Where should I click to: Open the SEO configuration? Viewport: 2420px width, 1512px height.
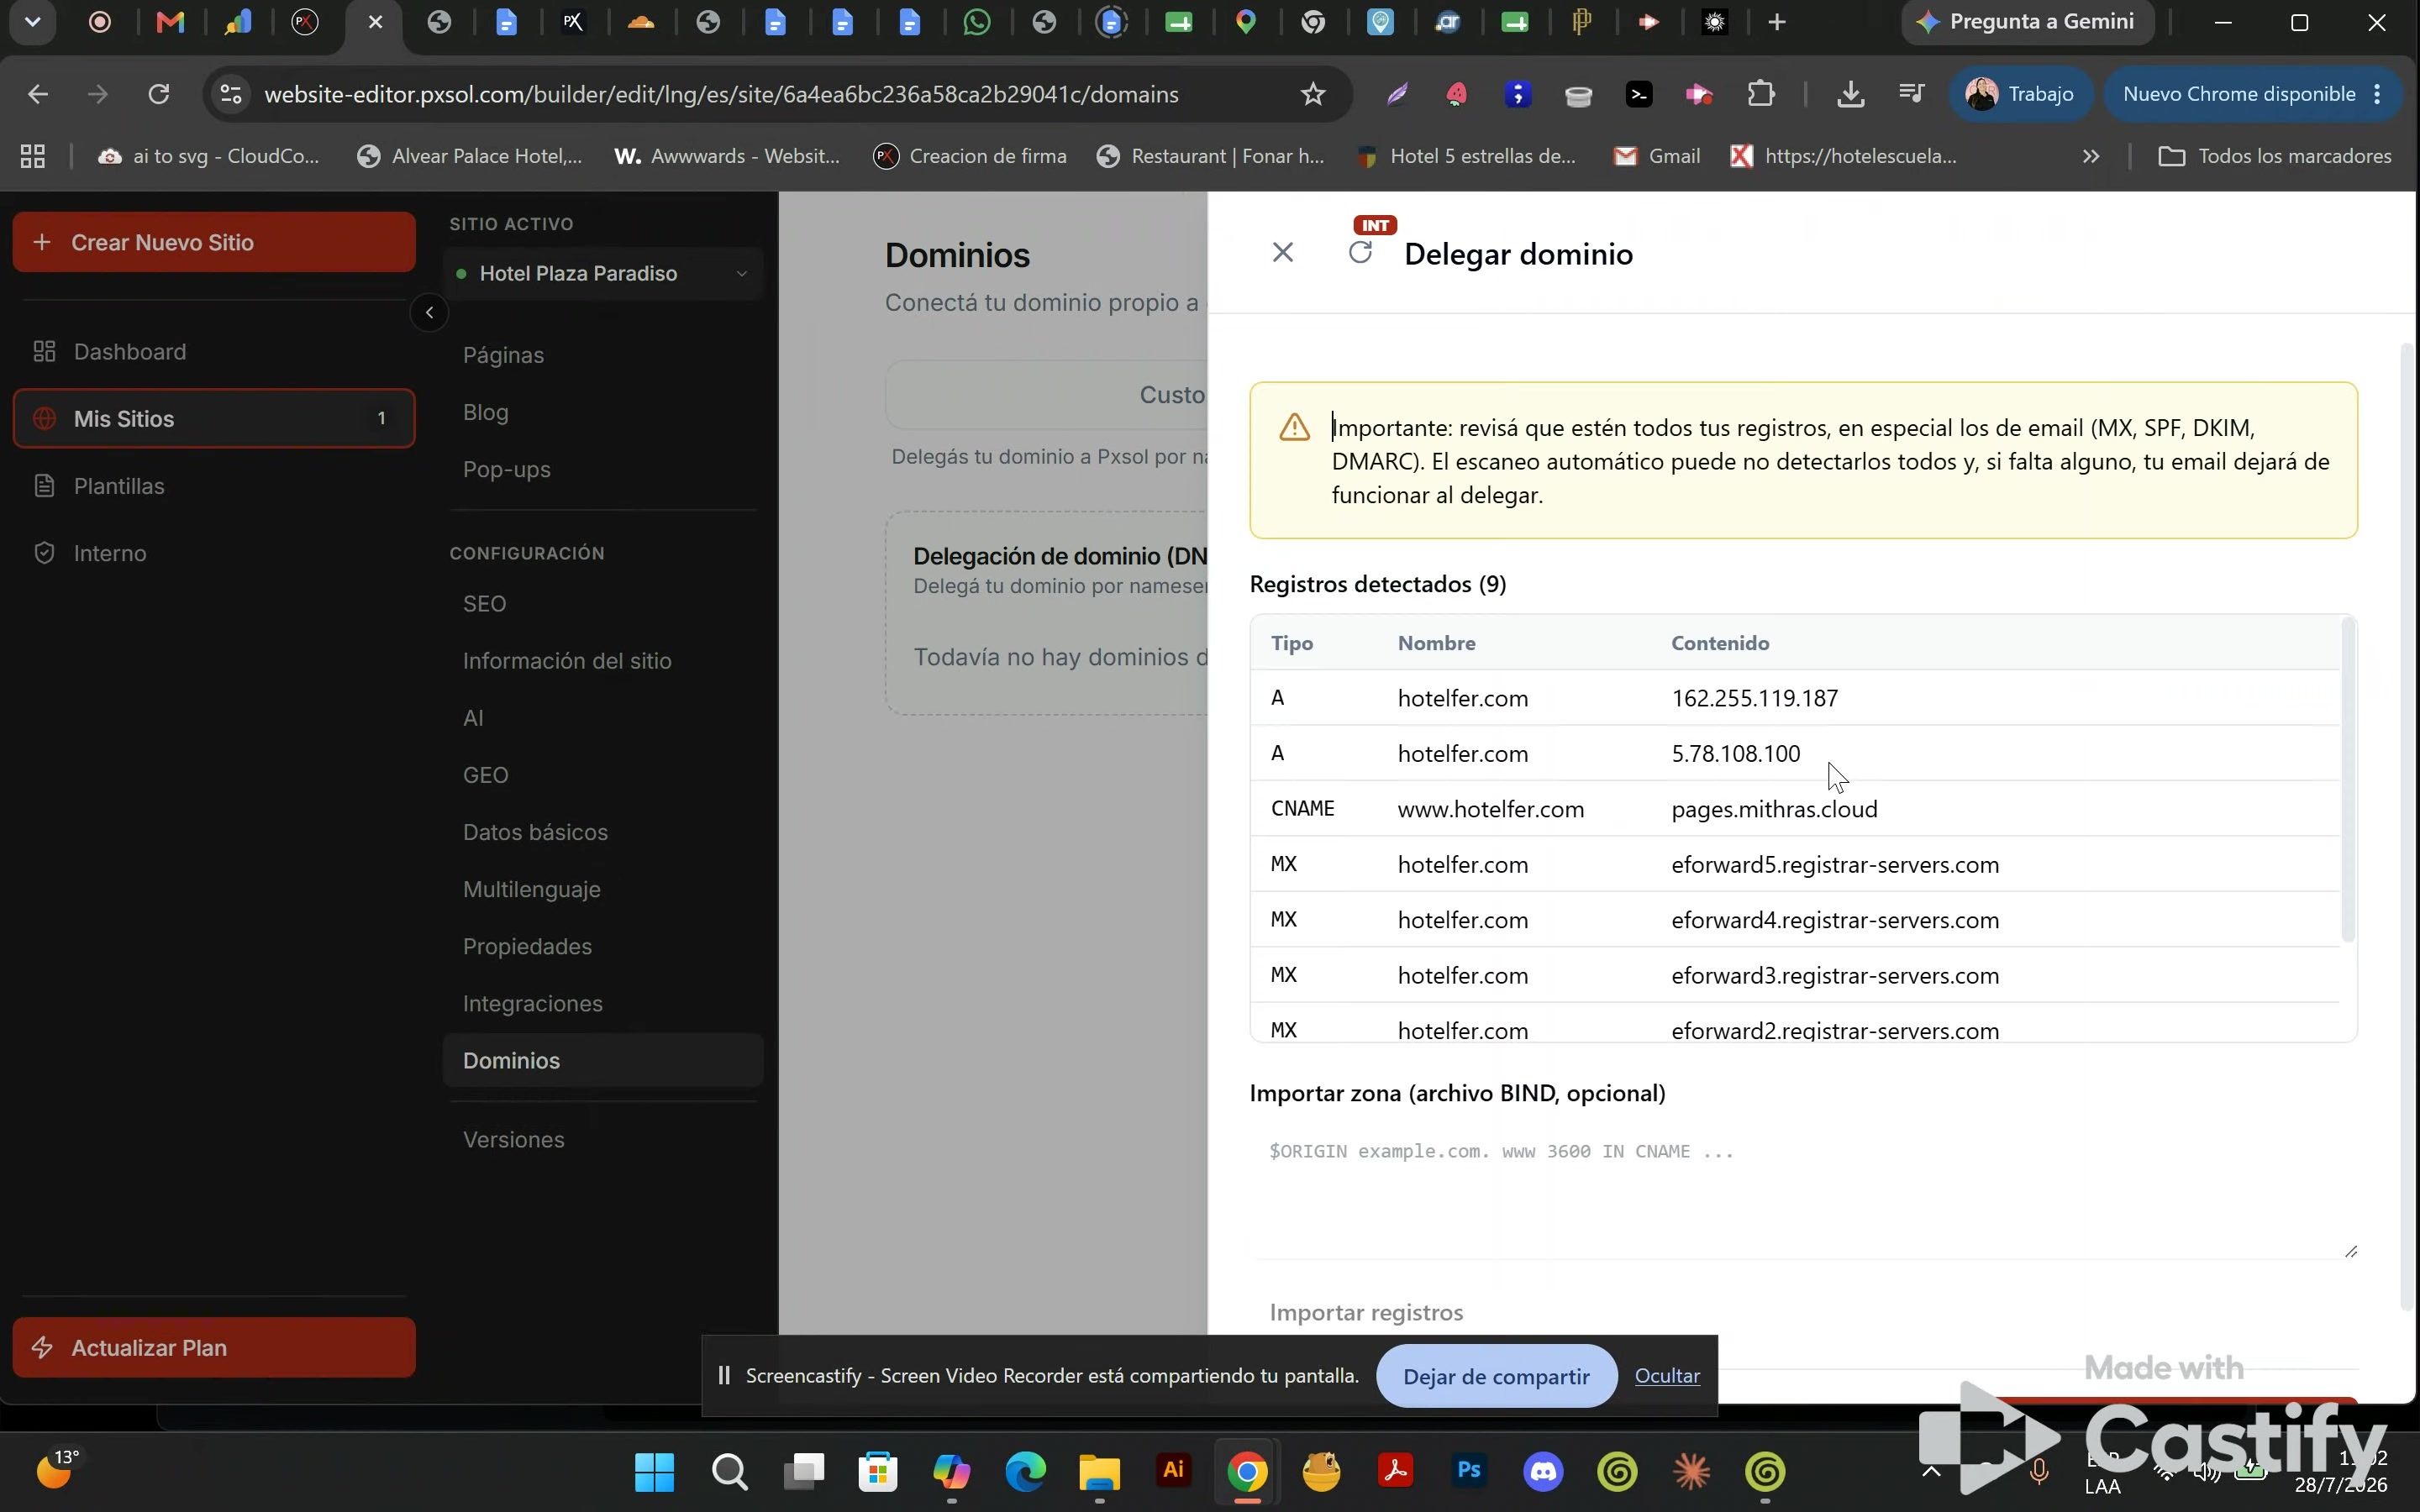tap(484, 603)
